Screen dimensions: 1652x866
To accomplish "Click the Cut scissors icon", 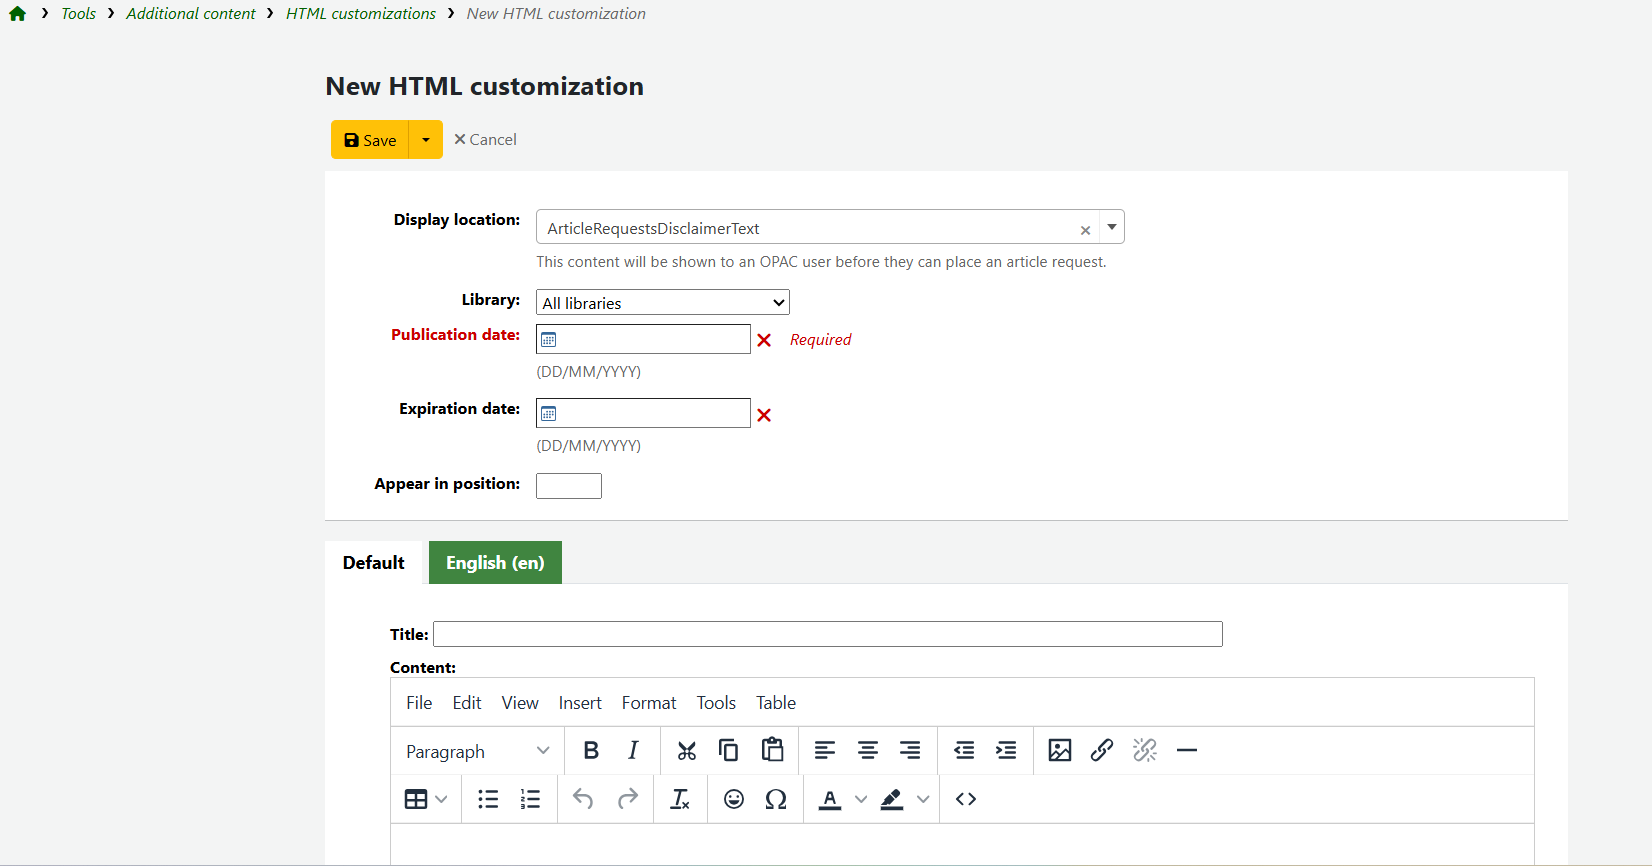I will click(686, 751).
